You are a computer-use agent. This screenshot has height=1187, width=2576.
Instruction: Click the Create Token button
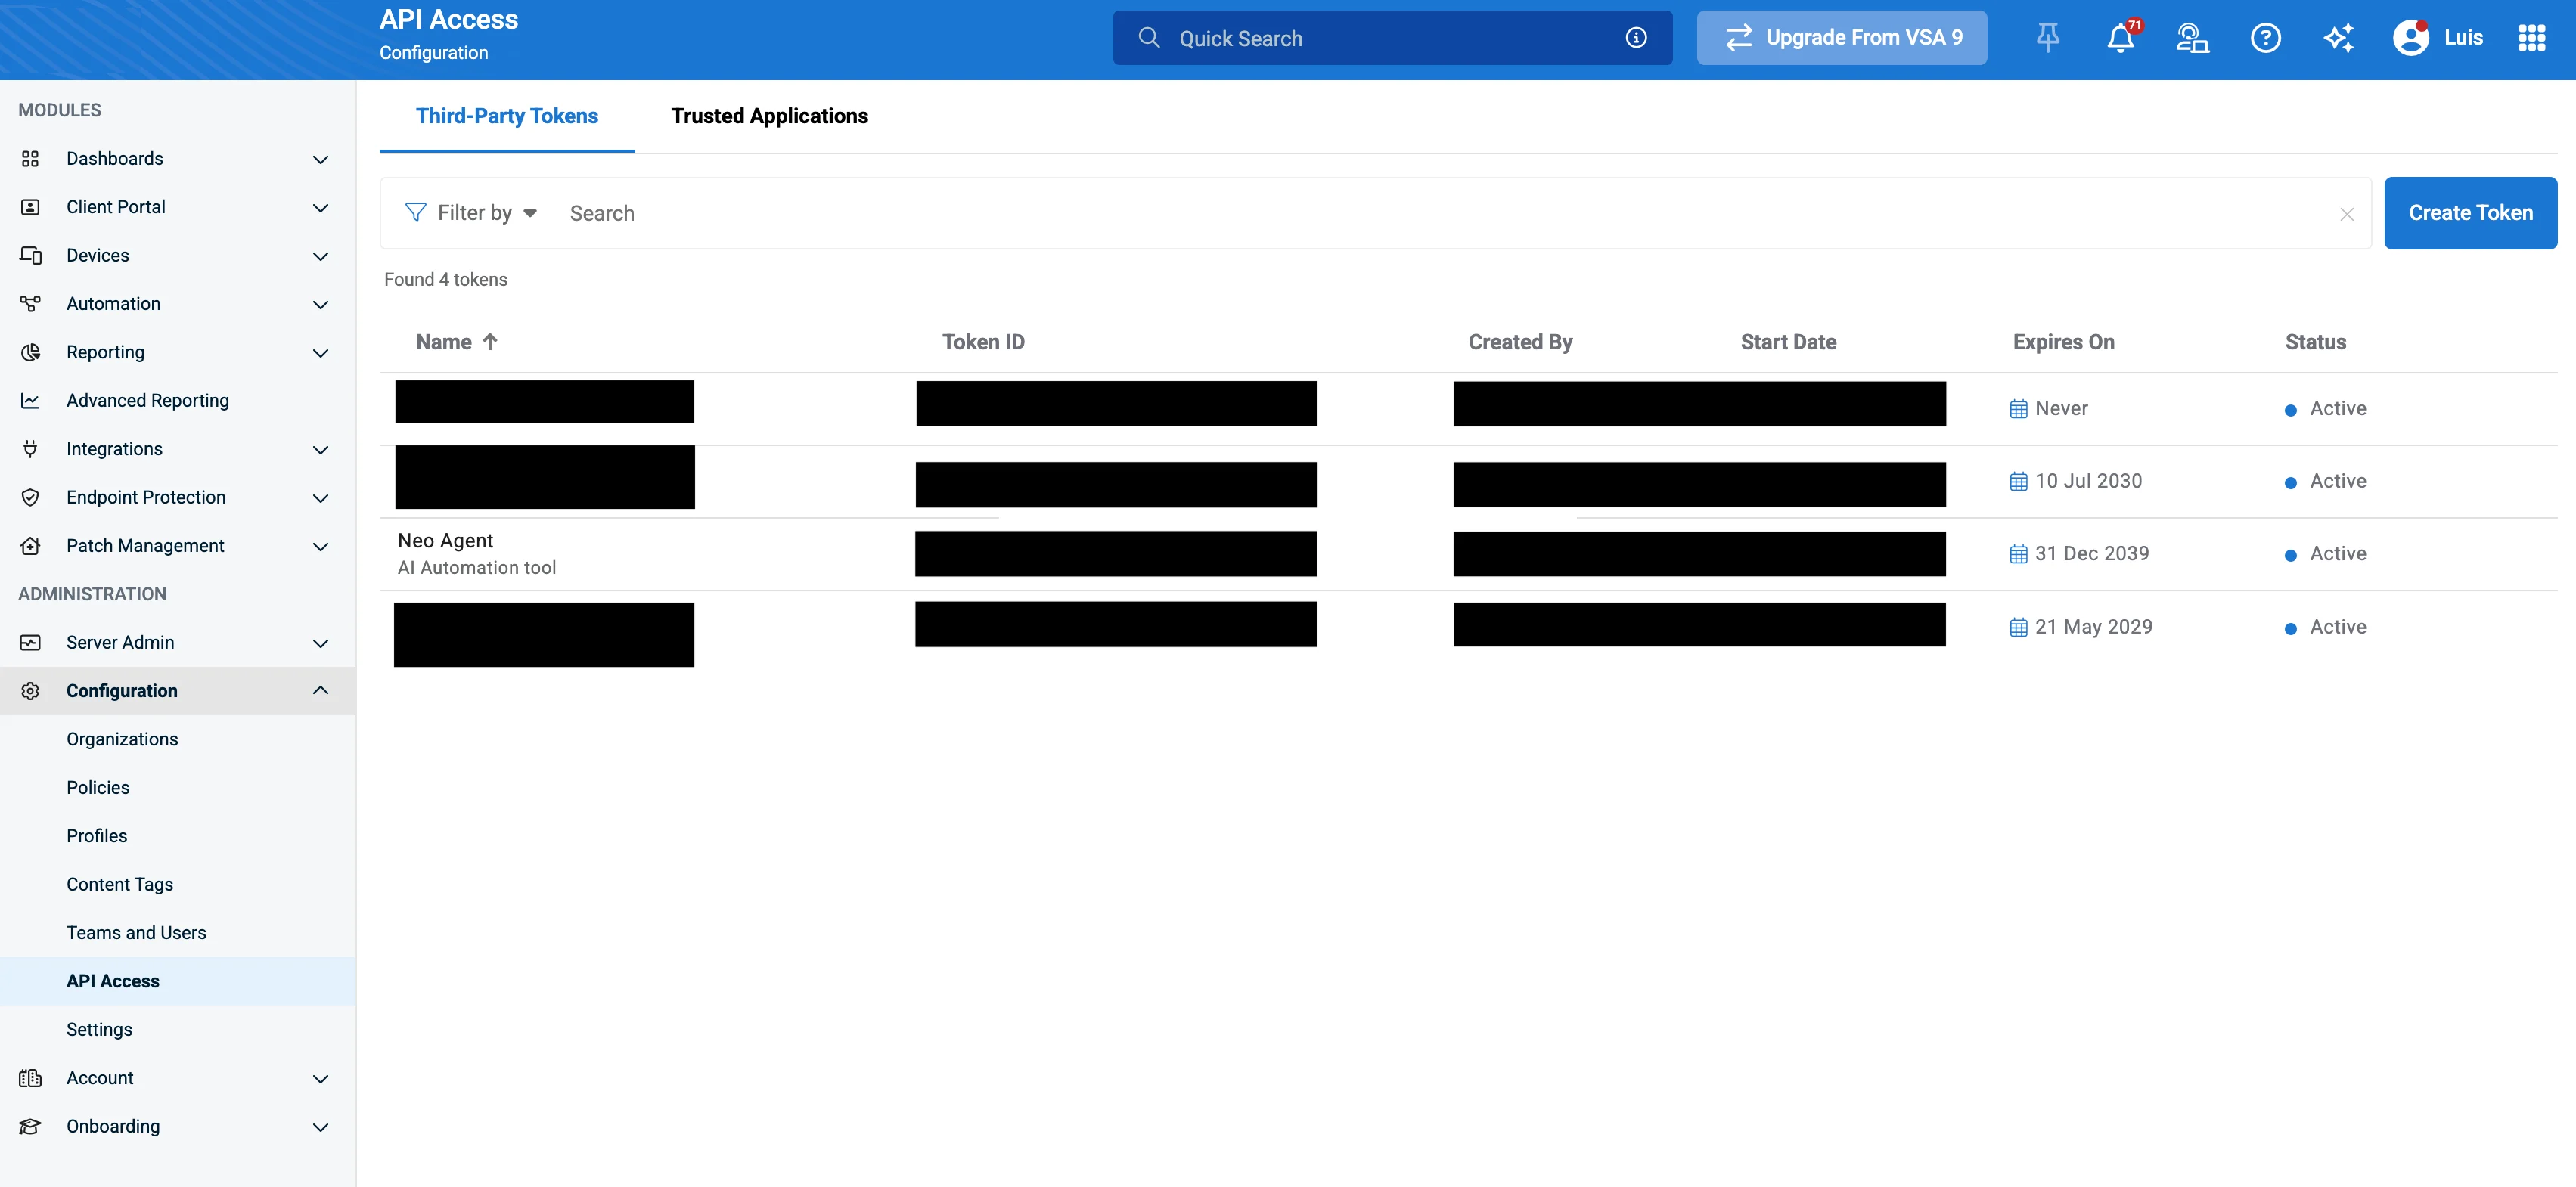2470,212
